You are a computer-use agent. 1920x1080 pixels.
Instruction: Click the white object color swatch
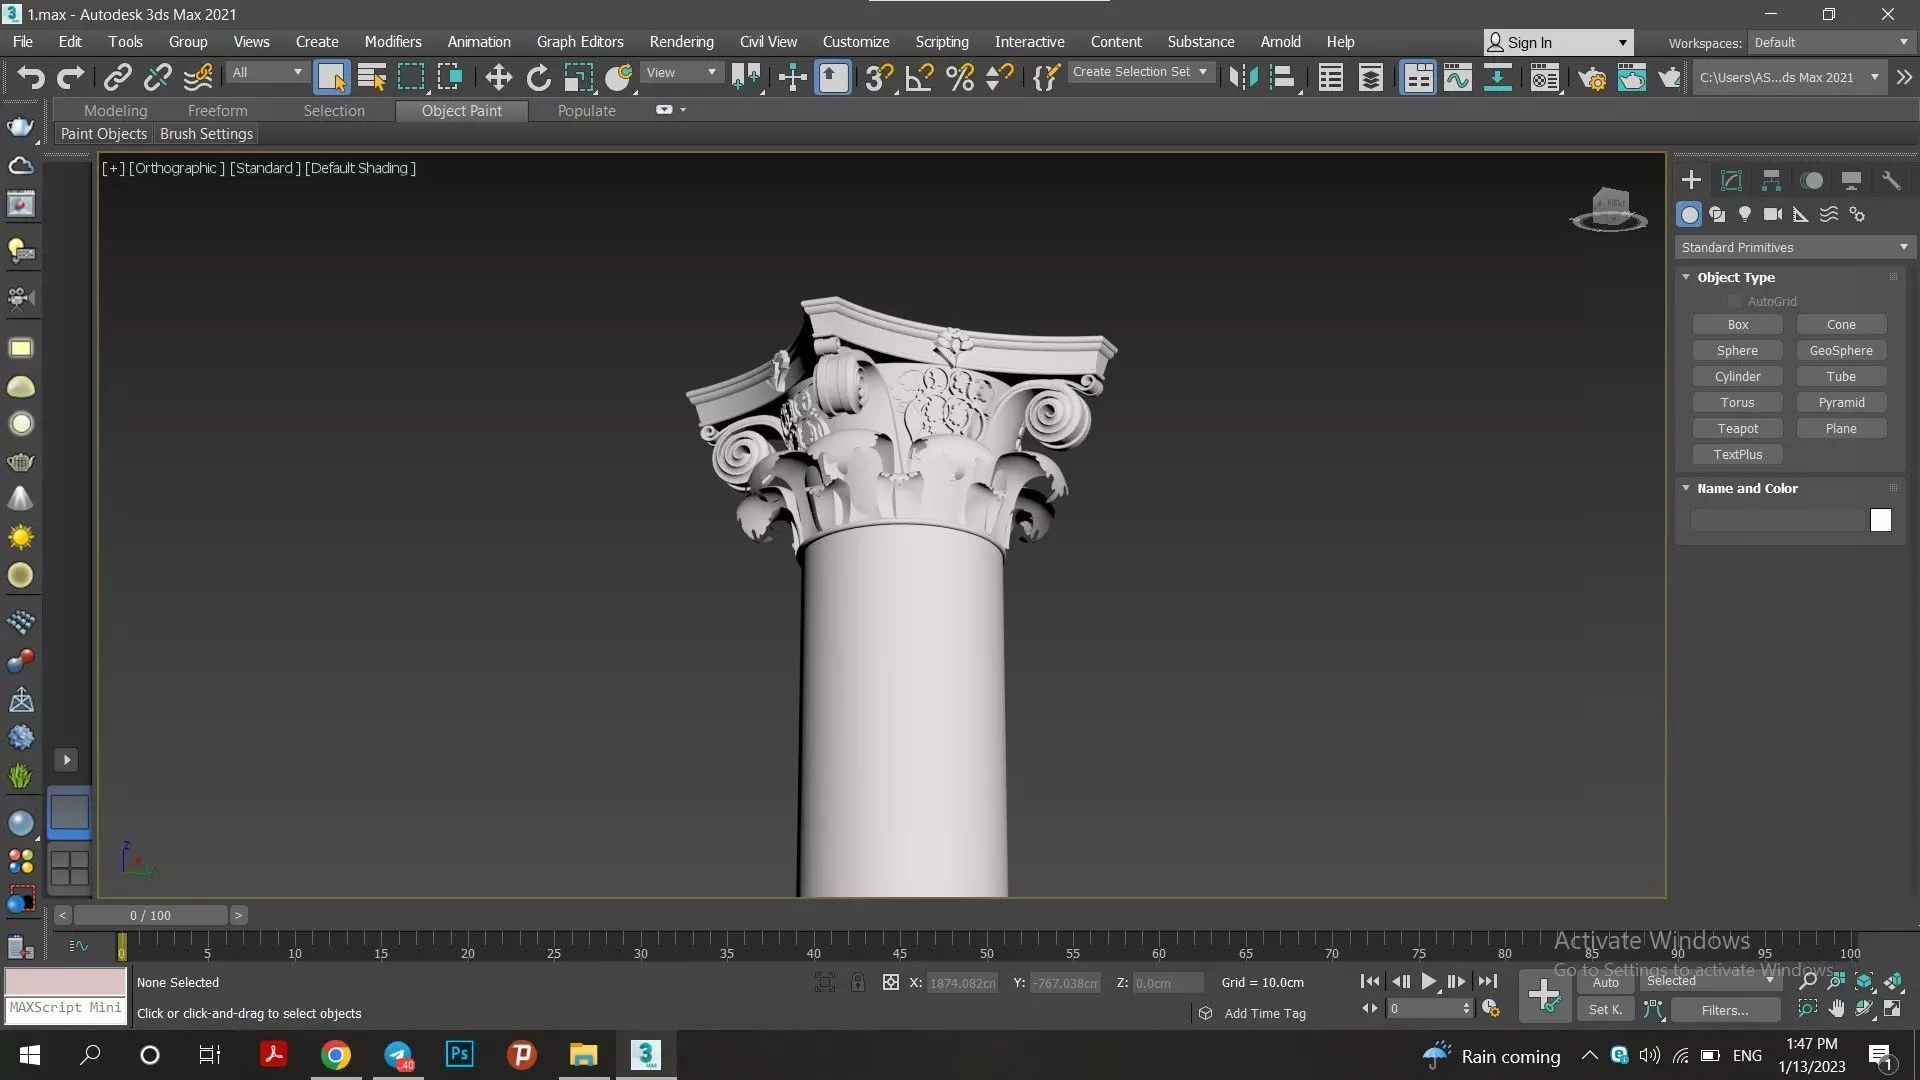[1880, 520]
